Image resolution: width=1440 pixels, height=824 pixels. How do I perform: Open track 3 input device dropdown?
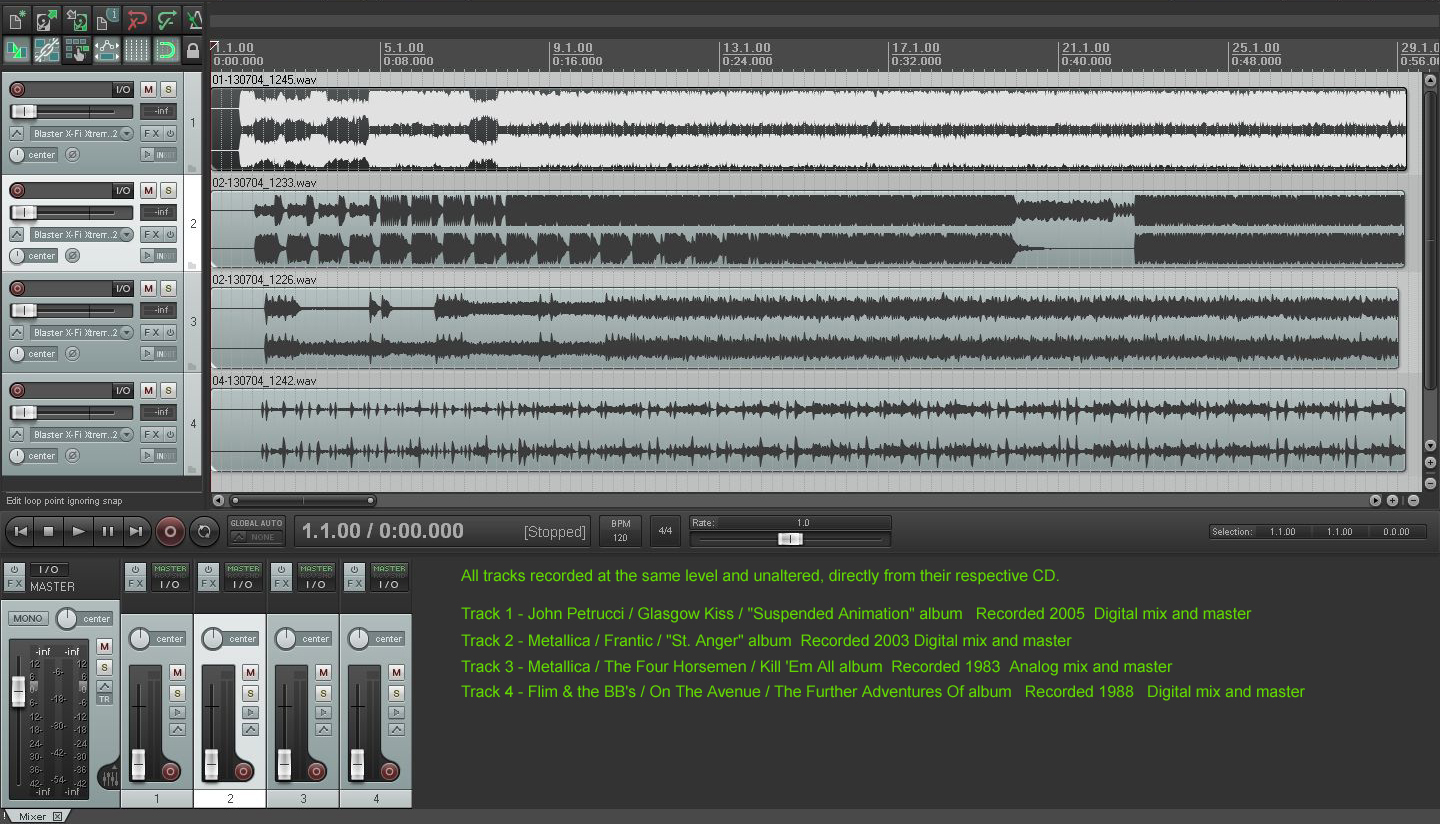(x=82, y=332)
